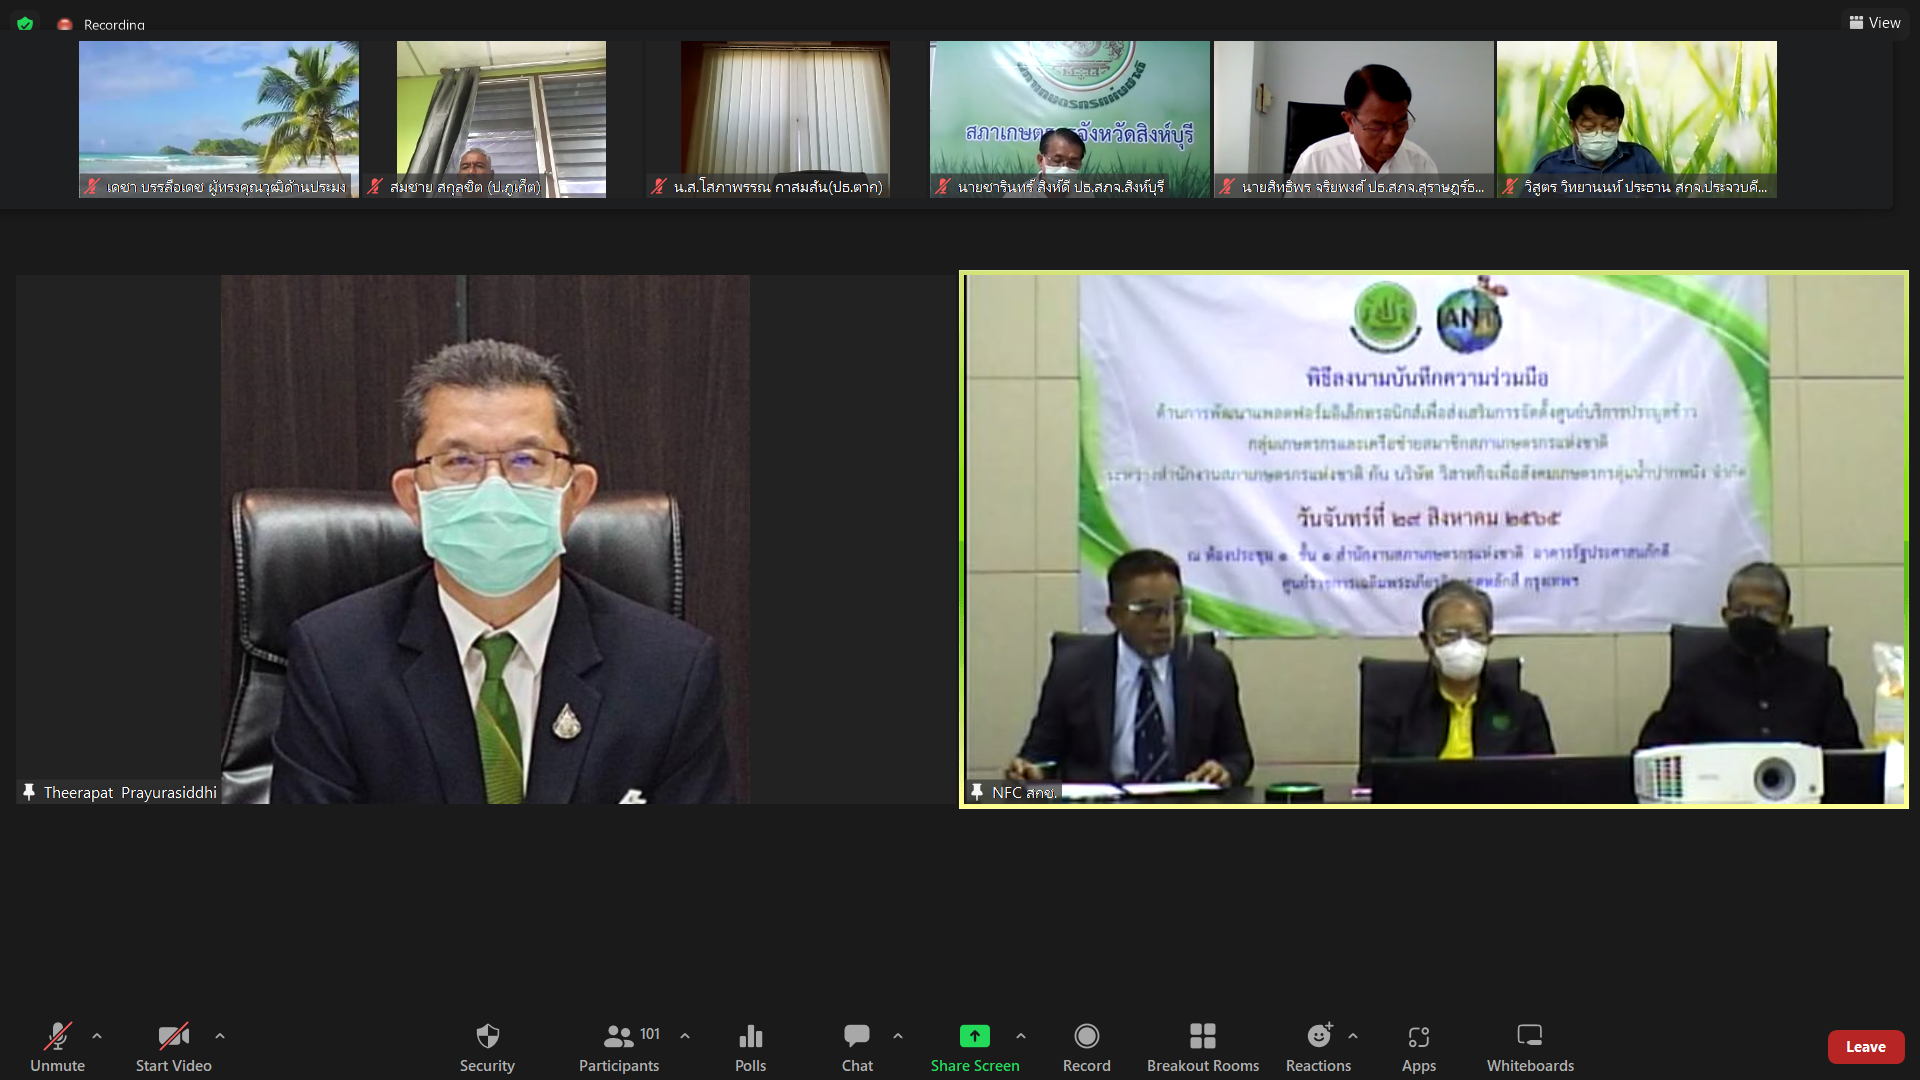Open Reactions smiley icon

tap(1319, 1035)
